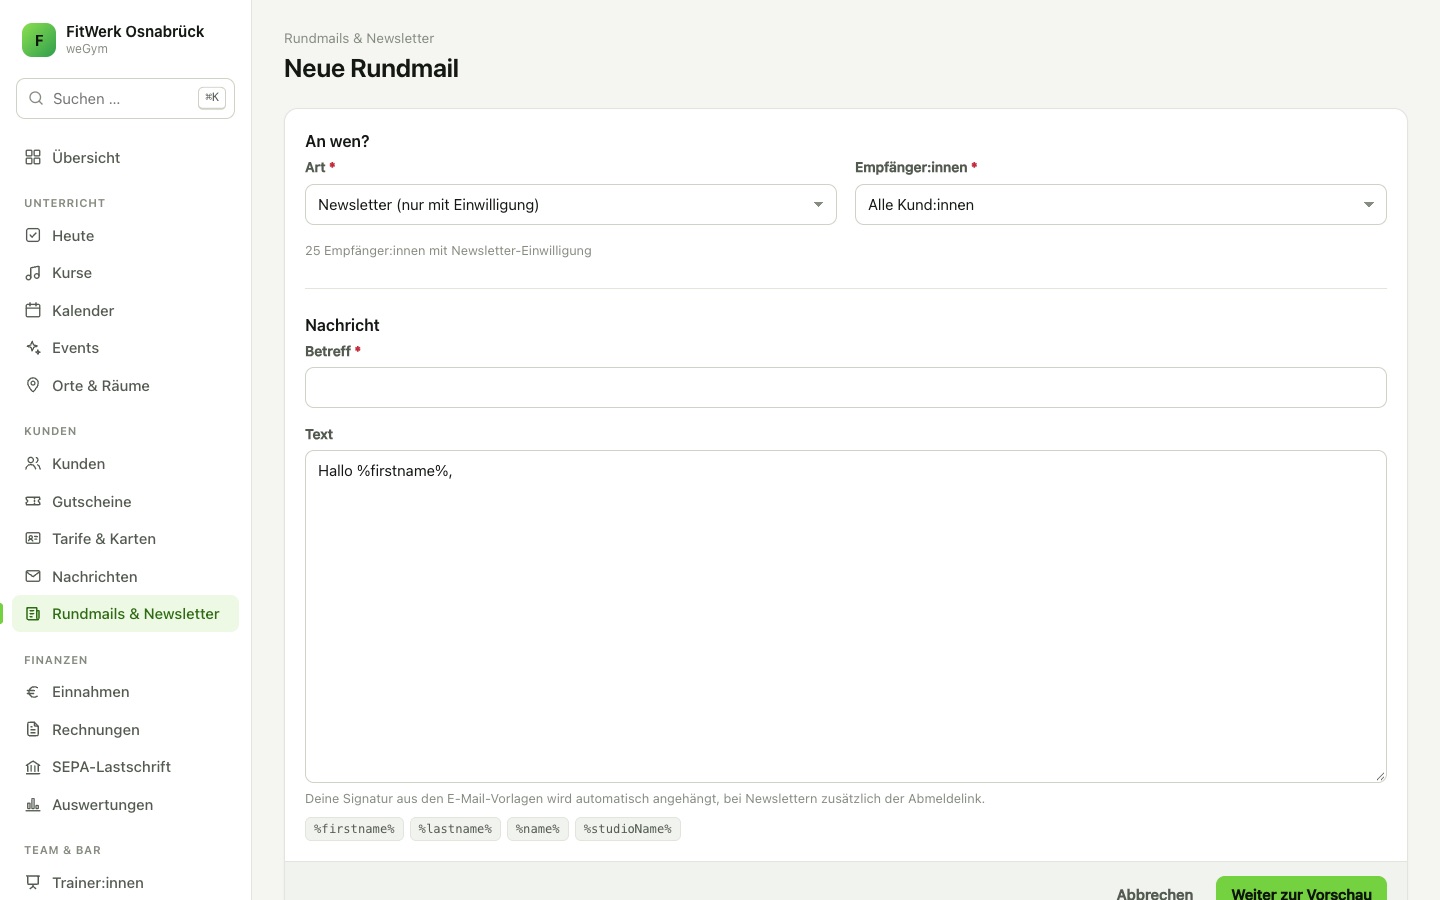Open SEPA-Lastschrift page
The image size is (1440, 900).
click(x=125, y=767)
